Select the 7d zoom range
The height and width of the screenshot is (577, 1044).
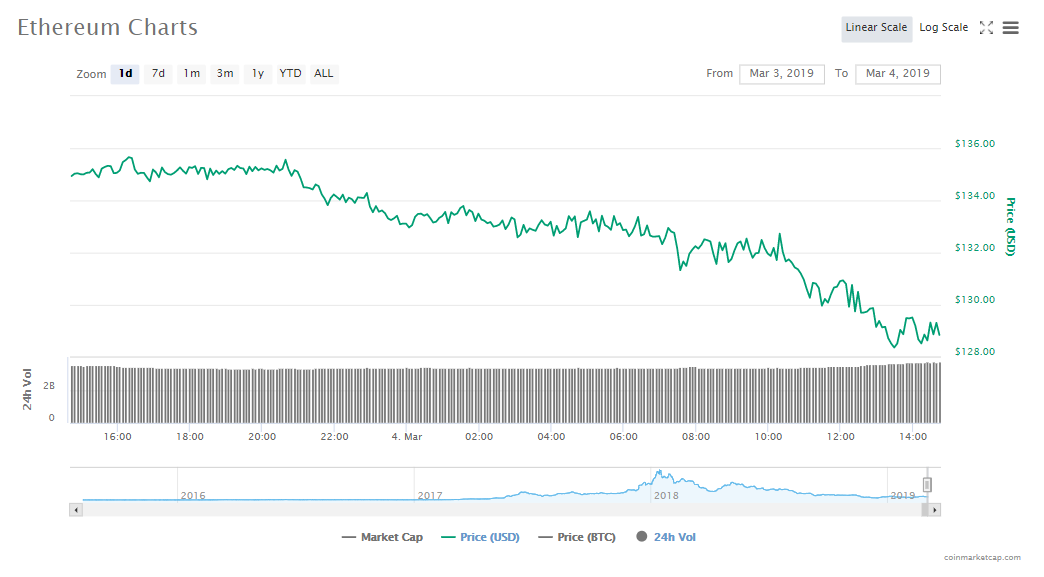pos(158,74)
